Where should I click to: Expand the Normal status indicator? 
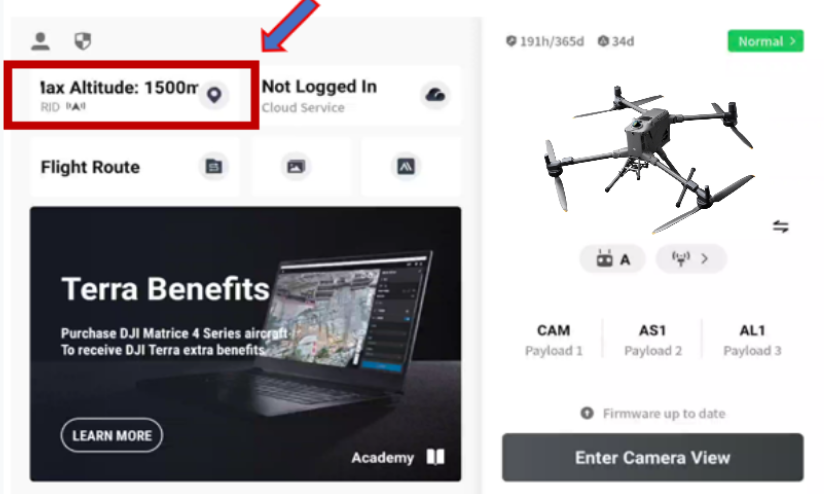765,41
